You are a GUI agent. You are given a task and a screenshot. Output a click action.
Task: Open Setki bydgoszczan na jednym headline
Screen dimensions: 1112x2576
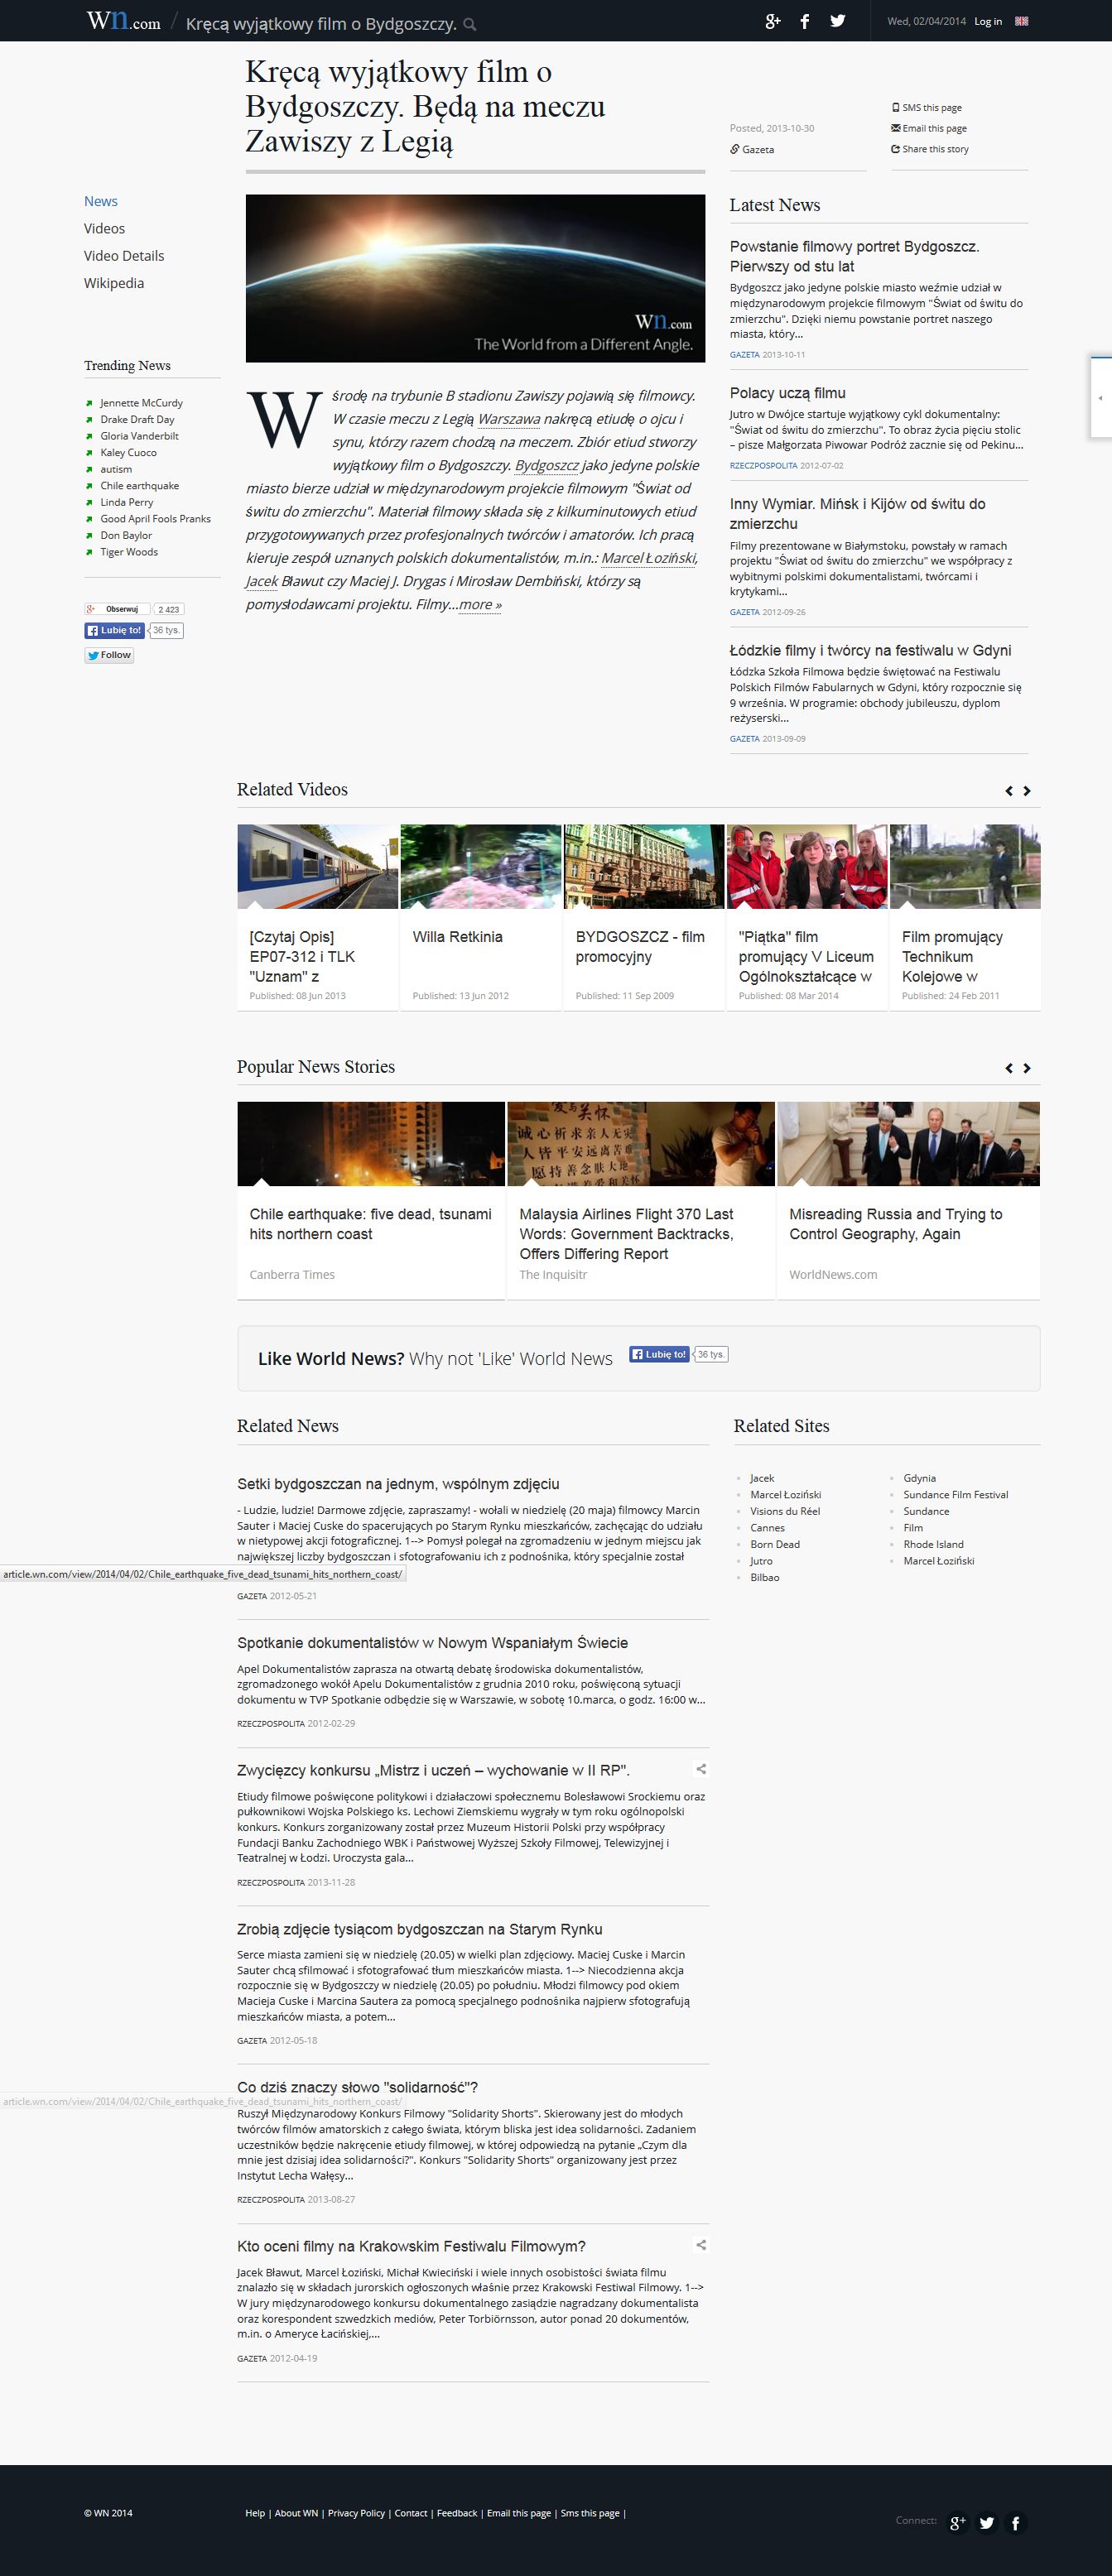[x=398, y=1484]
